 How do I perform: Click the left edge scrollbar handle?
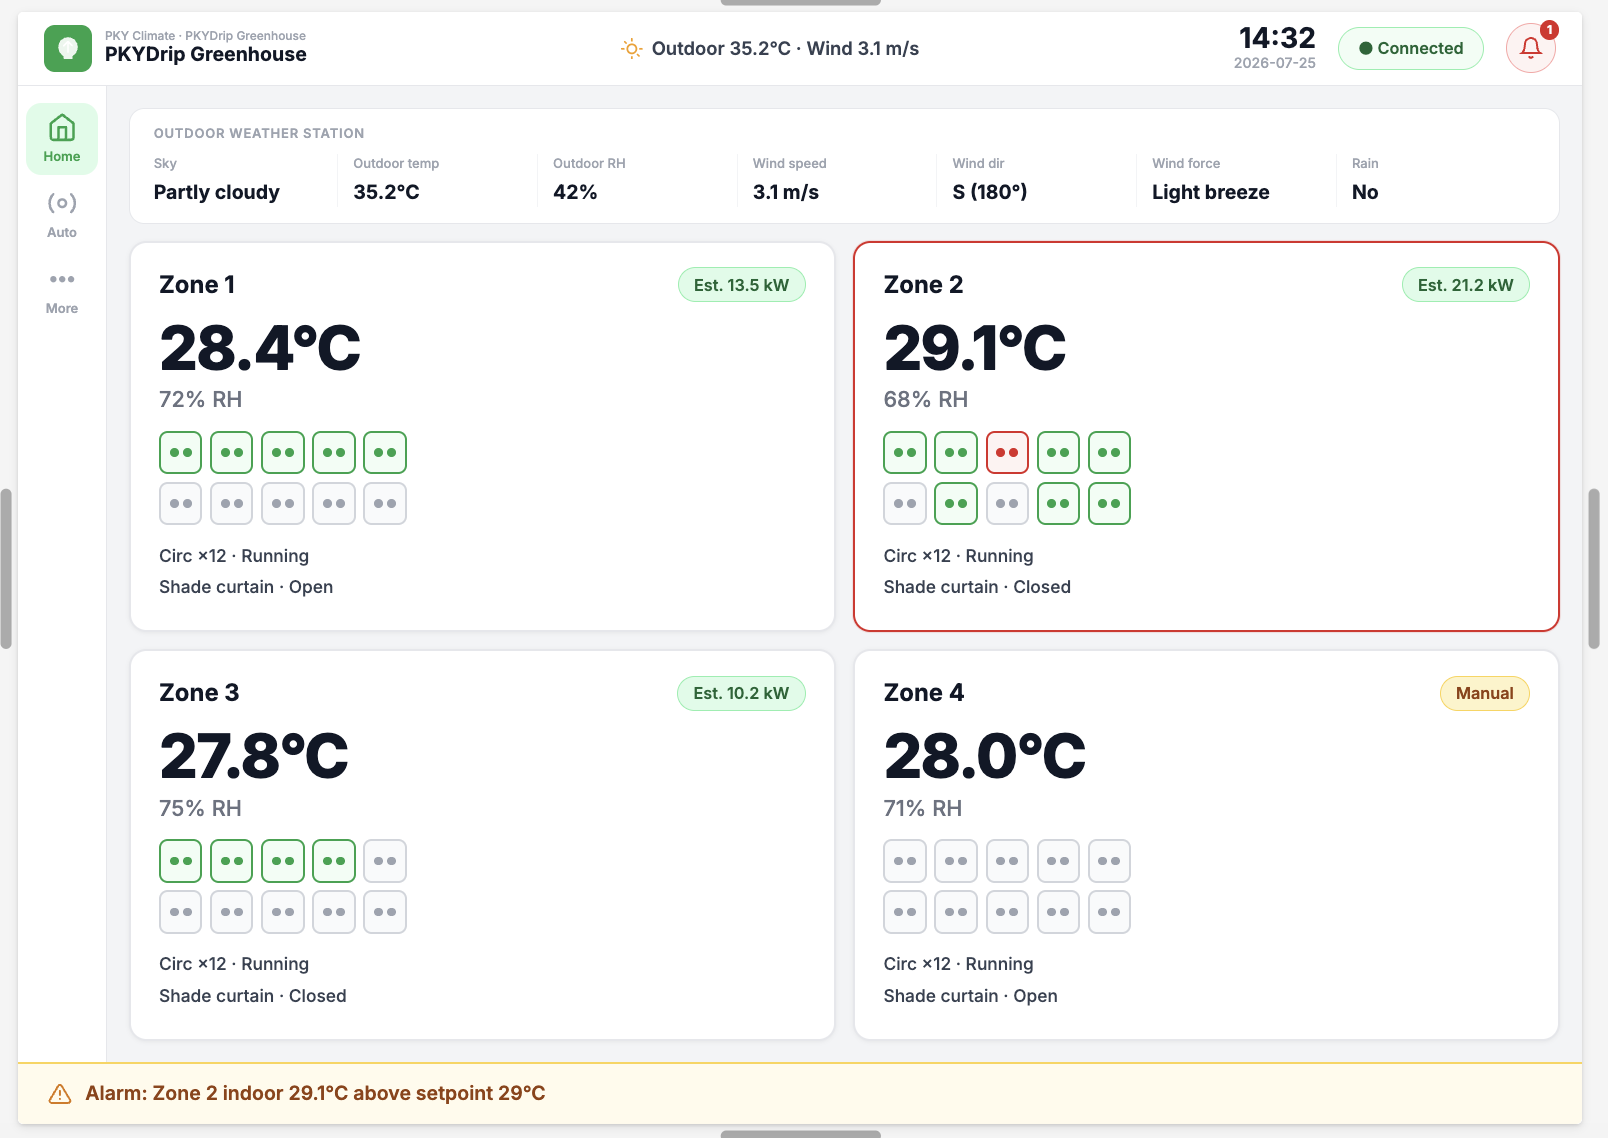(x=6, y=569)
